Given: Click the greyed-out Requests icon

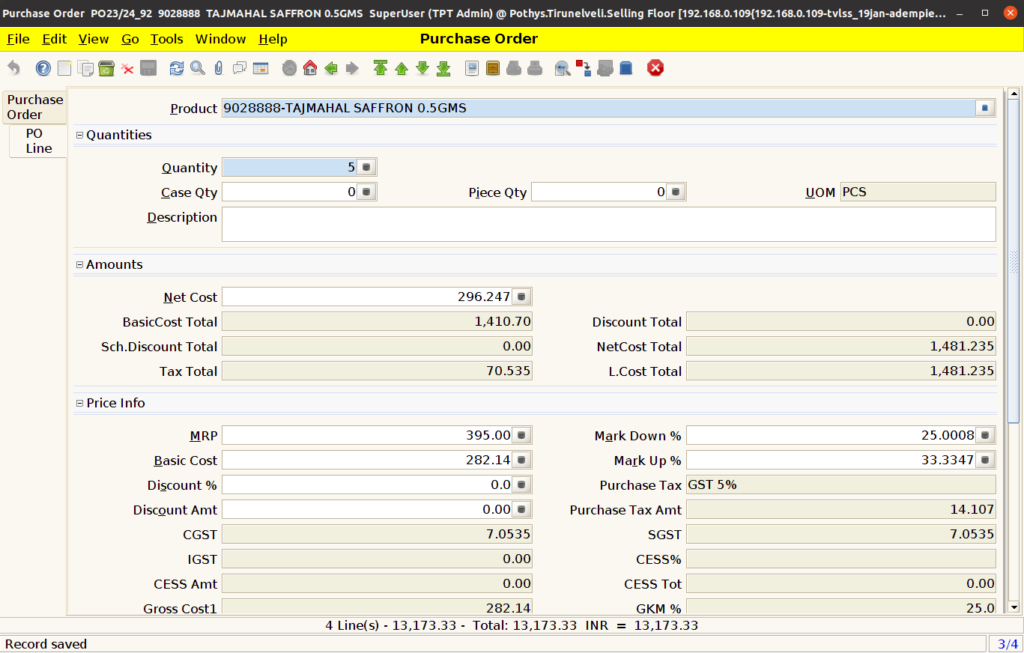Looking at the screenshot, I should point(605,68).
